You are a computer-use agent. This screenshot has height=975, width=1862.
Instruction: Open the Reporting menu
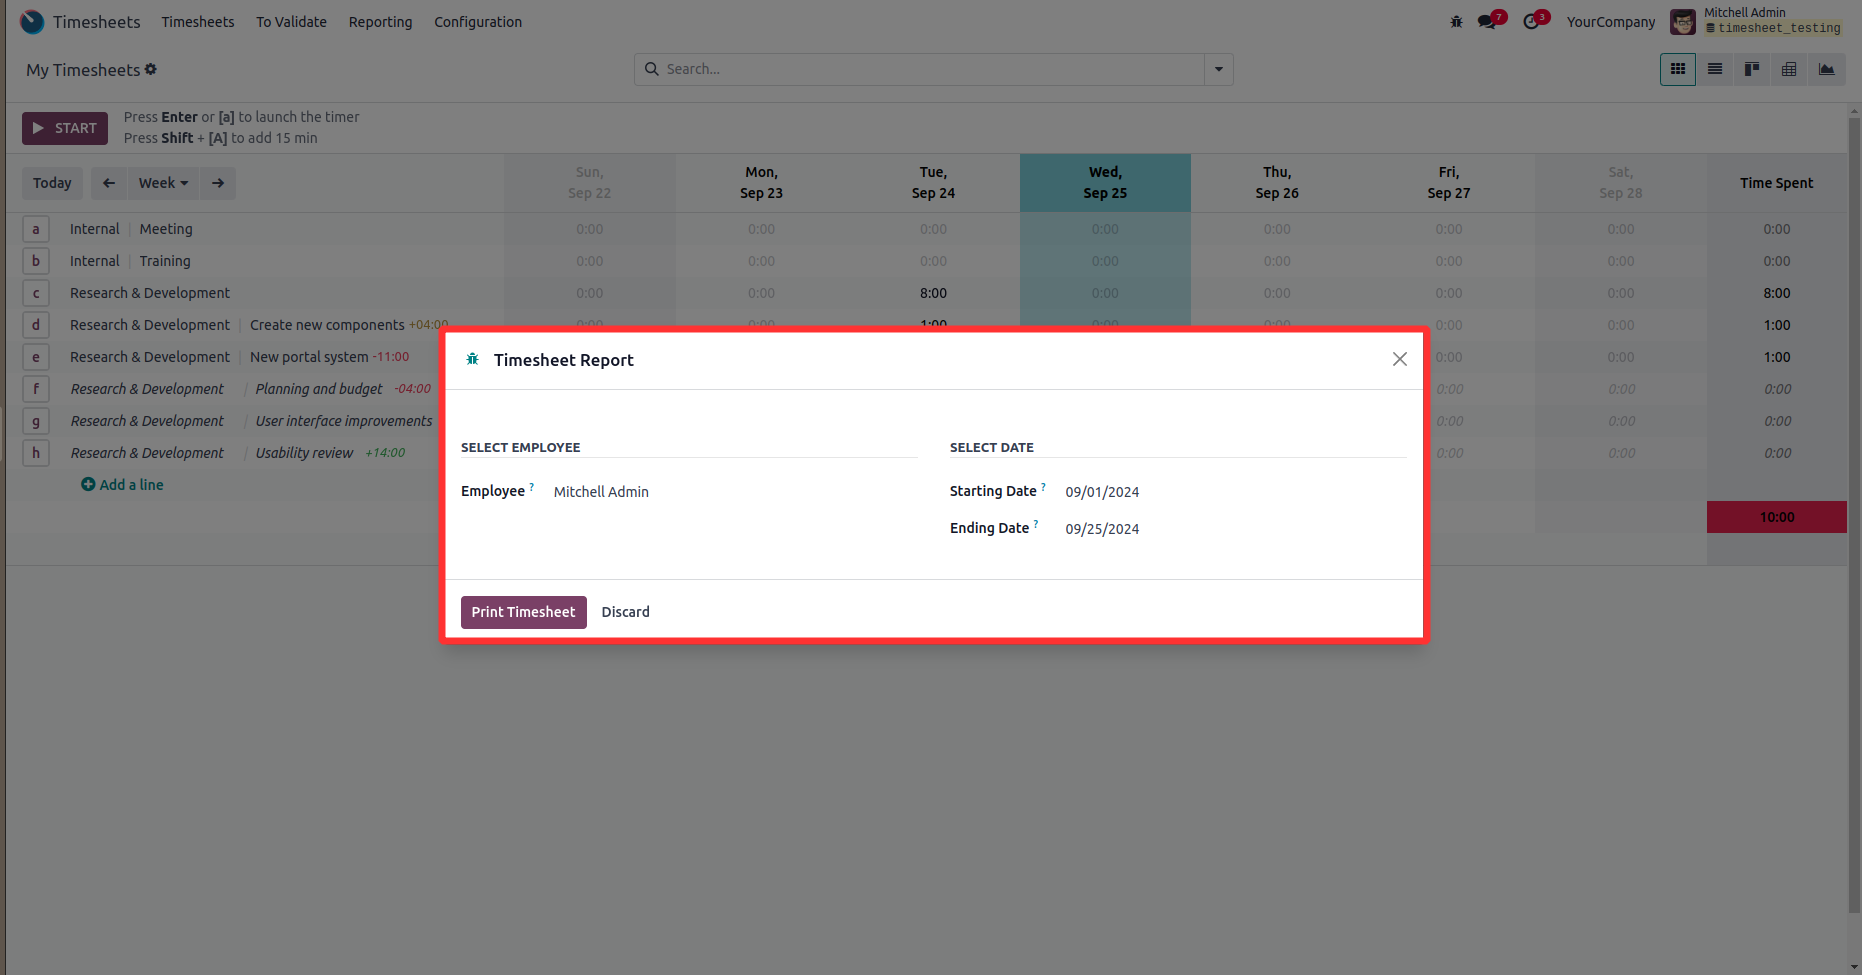coord(380,22)
